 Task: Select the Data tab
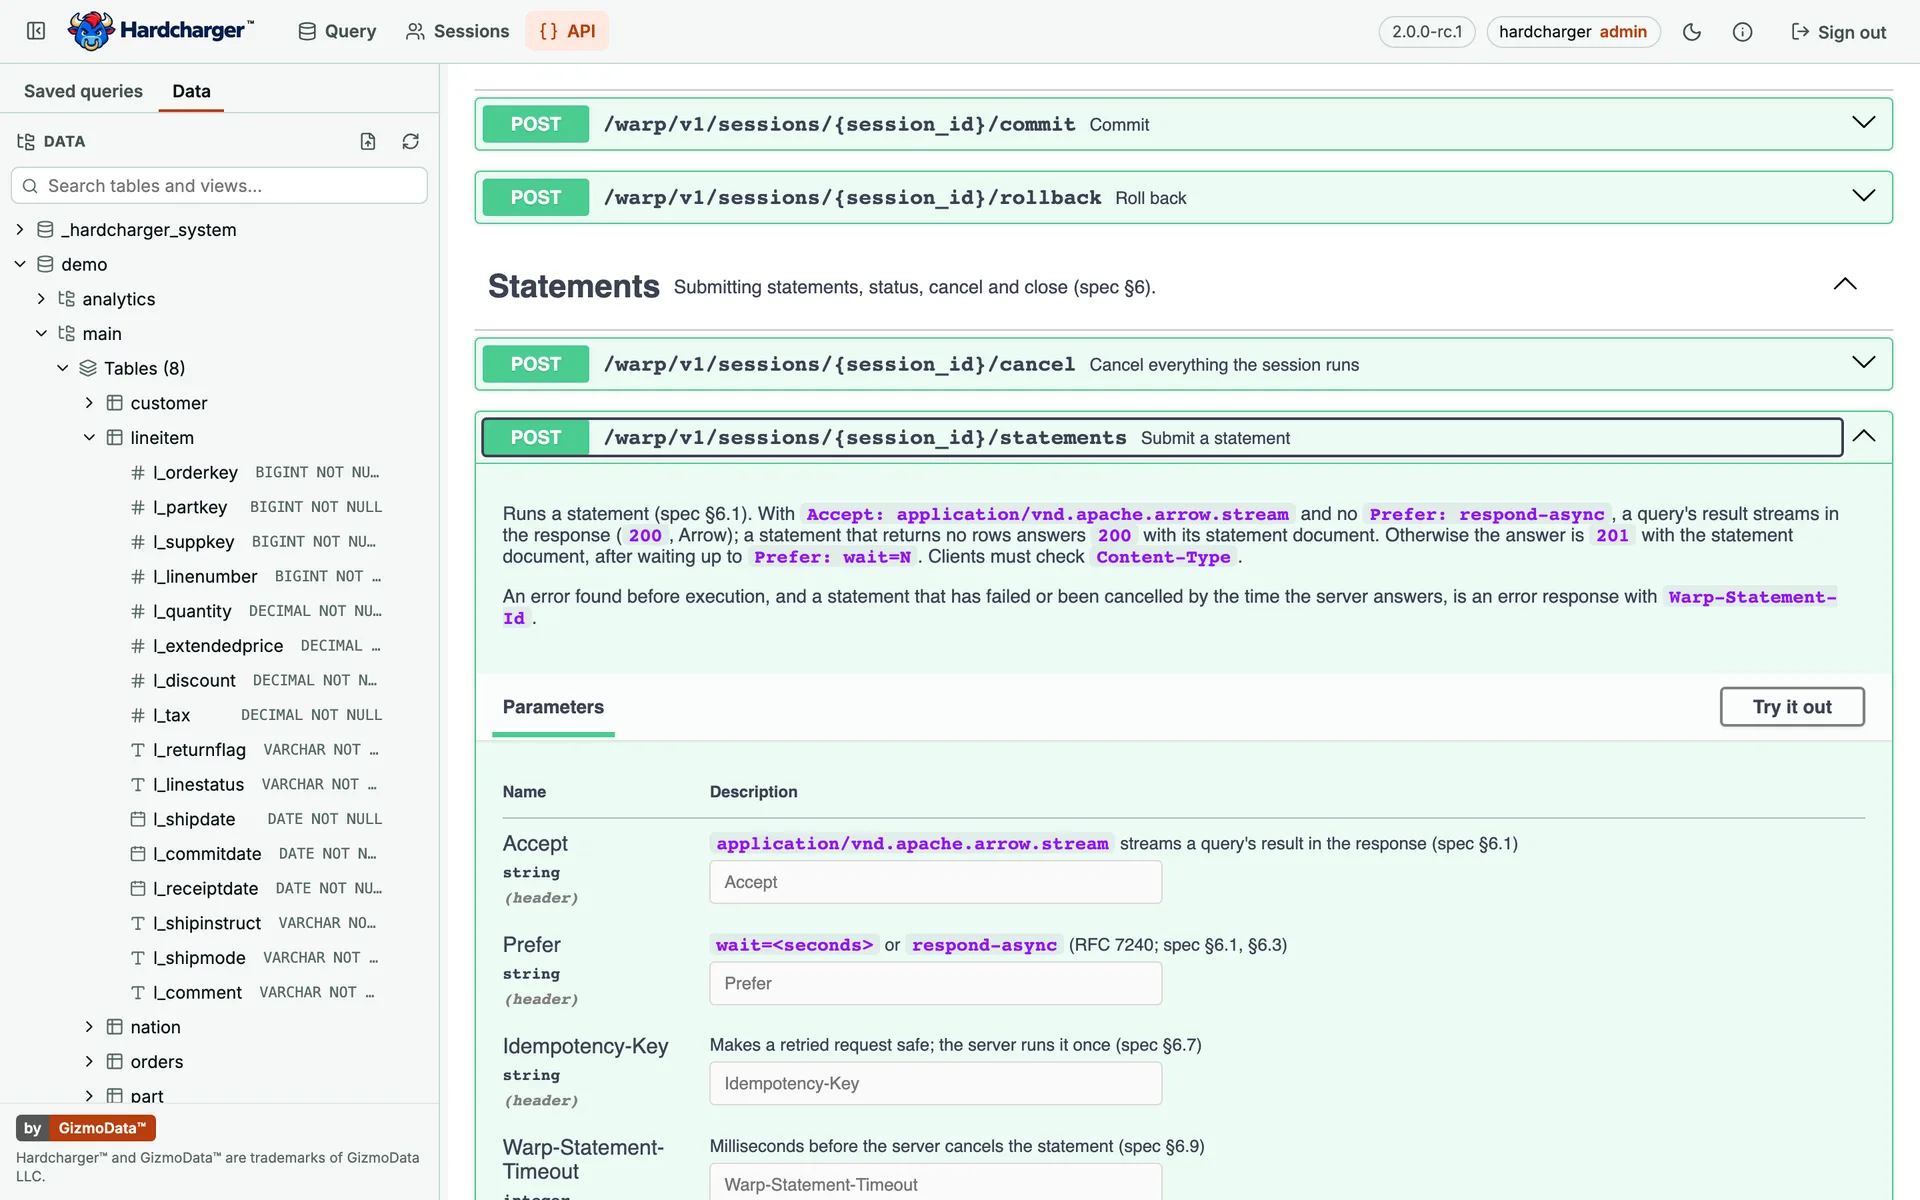coord(191,91)
